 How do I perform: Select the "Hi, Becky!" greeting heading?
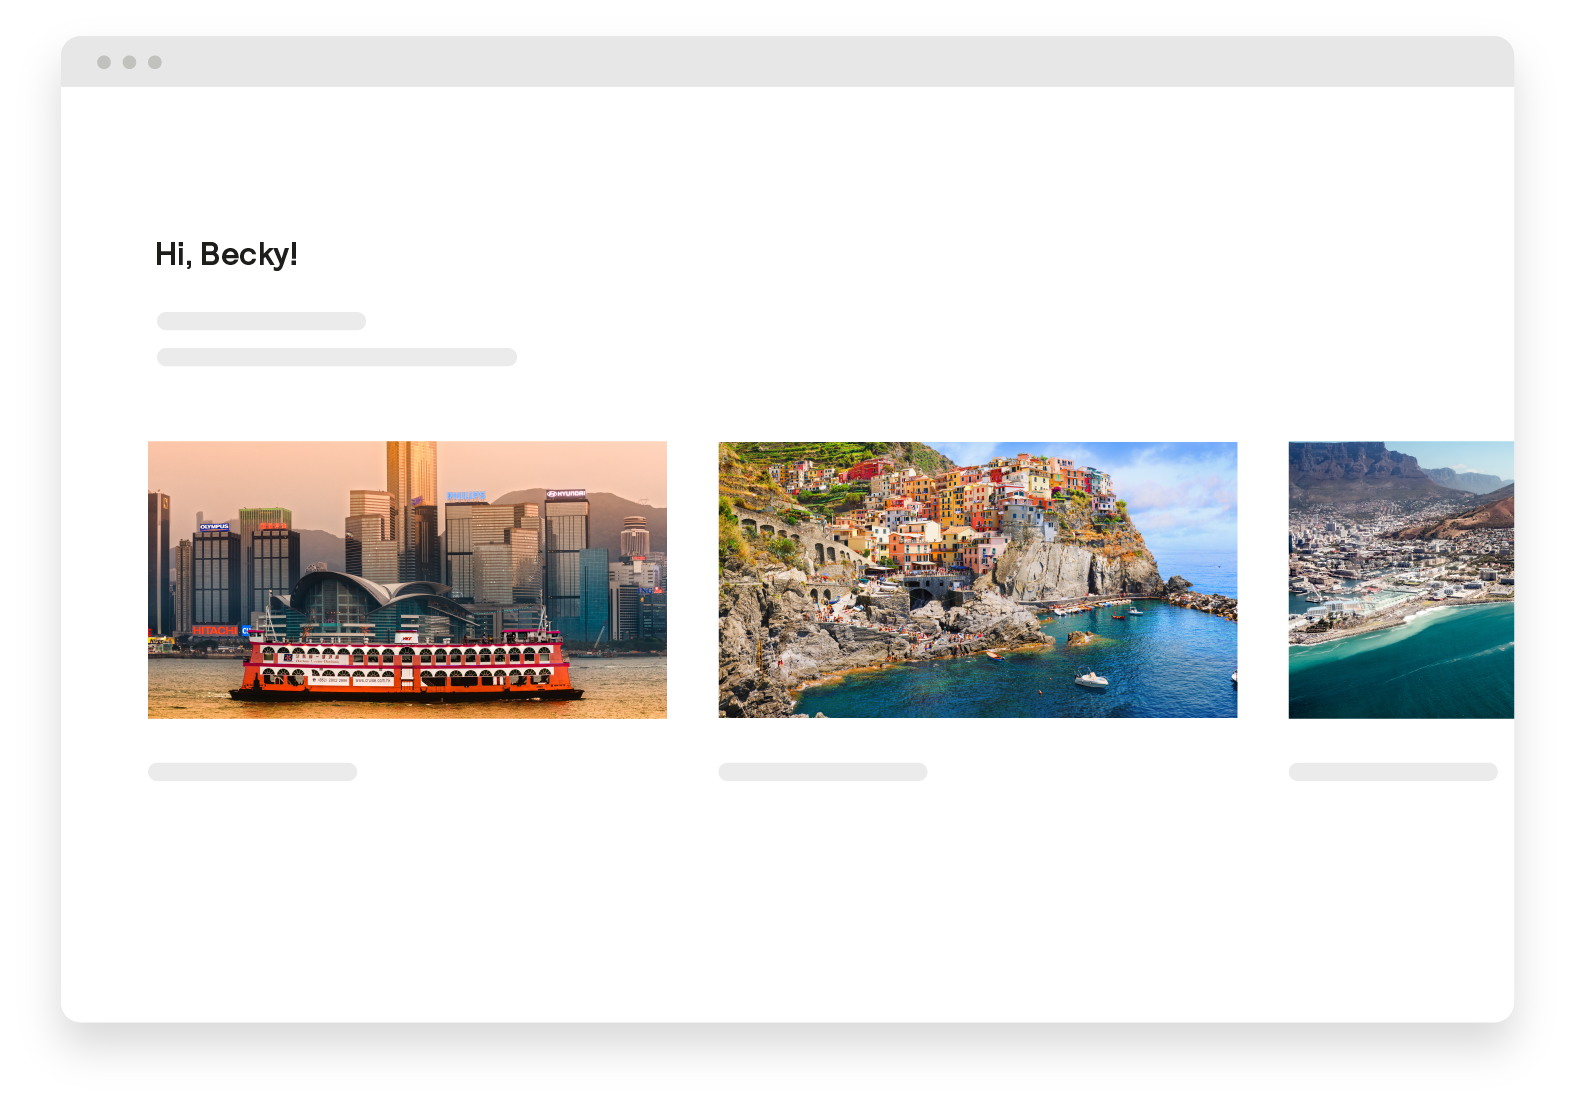[226, 255]
